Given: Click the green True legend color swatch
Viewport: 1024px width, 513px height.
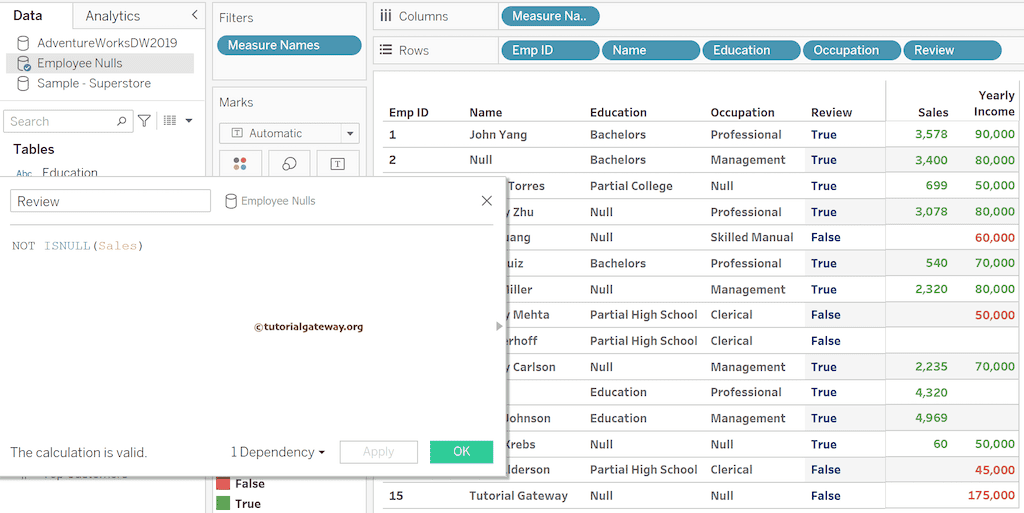Looking at the screenshot, I should pos(223,504).
